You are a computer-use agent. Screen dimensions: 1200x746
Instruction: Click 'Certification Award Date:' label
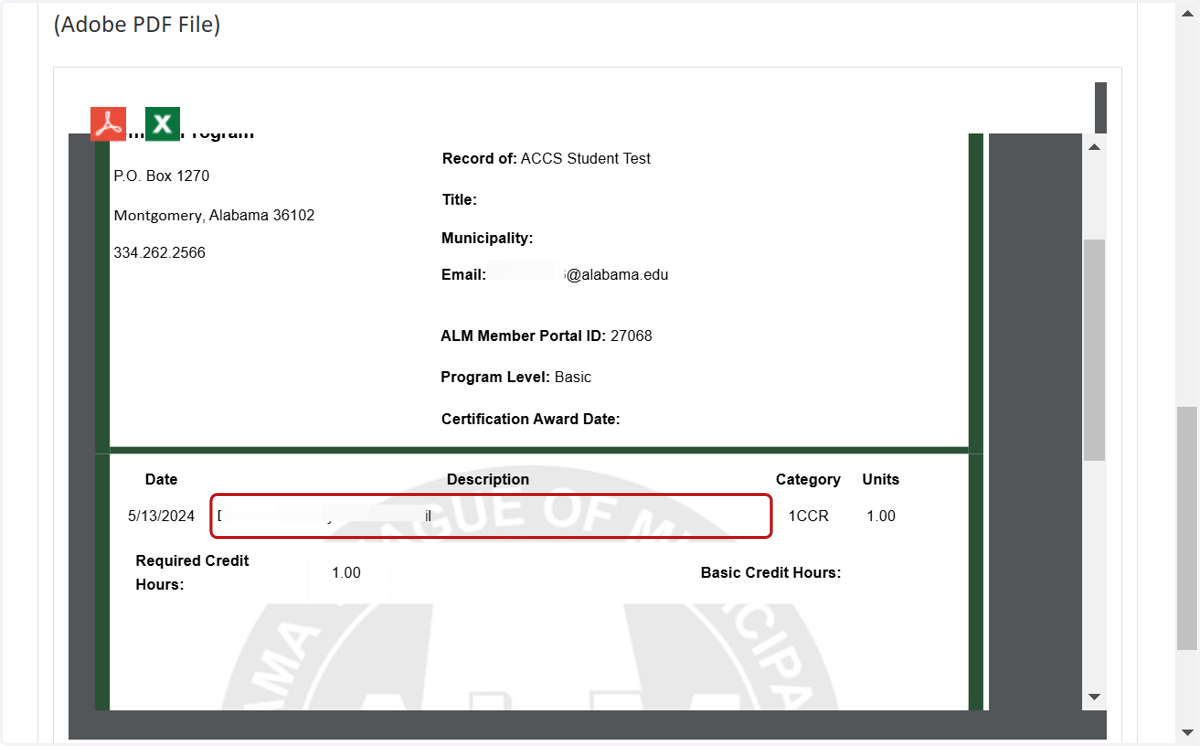[x=531, y=419]
